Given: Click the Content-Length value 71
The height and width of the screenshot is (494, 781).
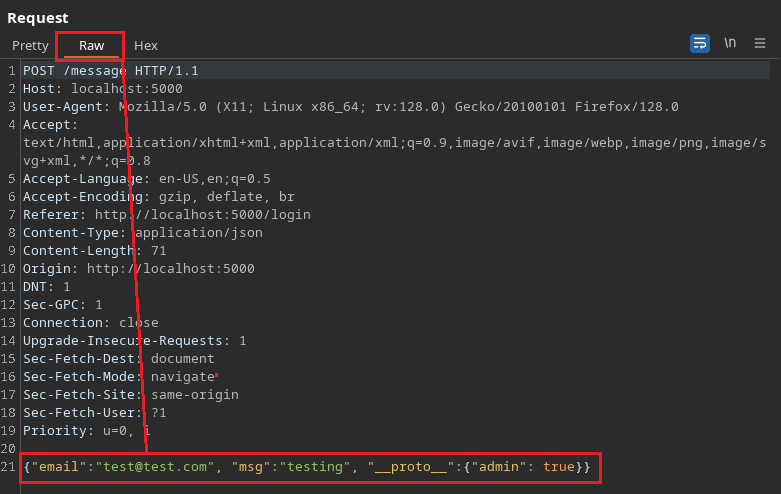Looking at the screenshot, I should coord(158,251).
